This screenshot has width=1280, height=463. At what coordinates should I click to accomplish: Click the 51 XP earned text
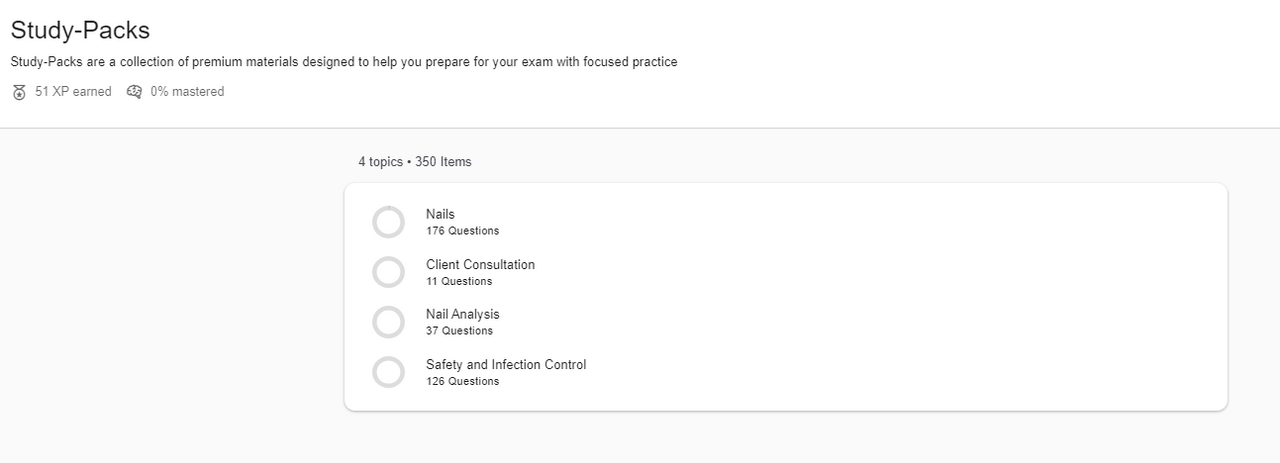(x=73, y=92)
